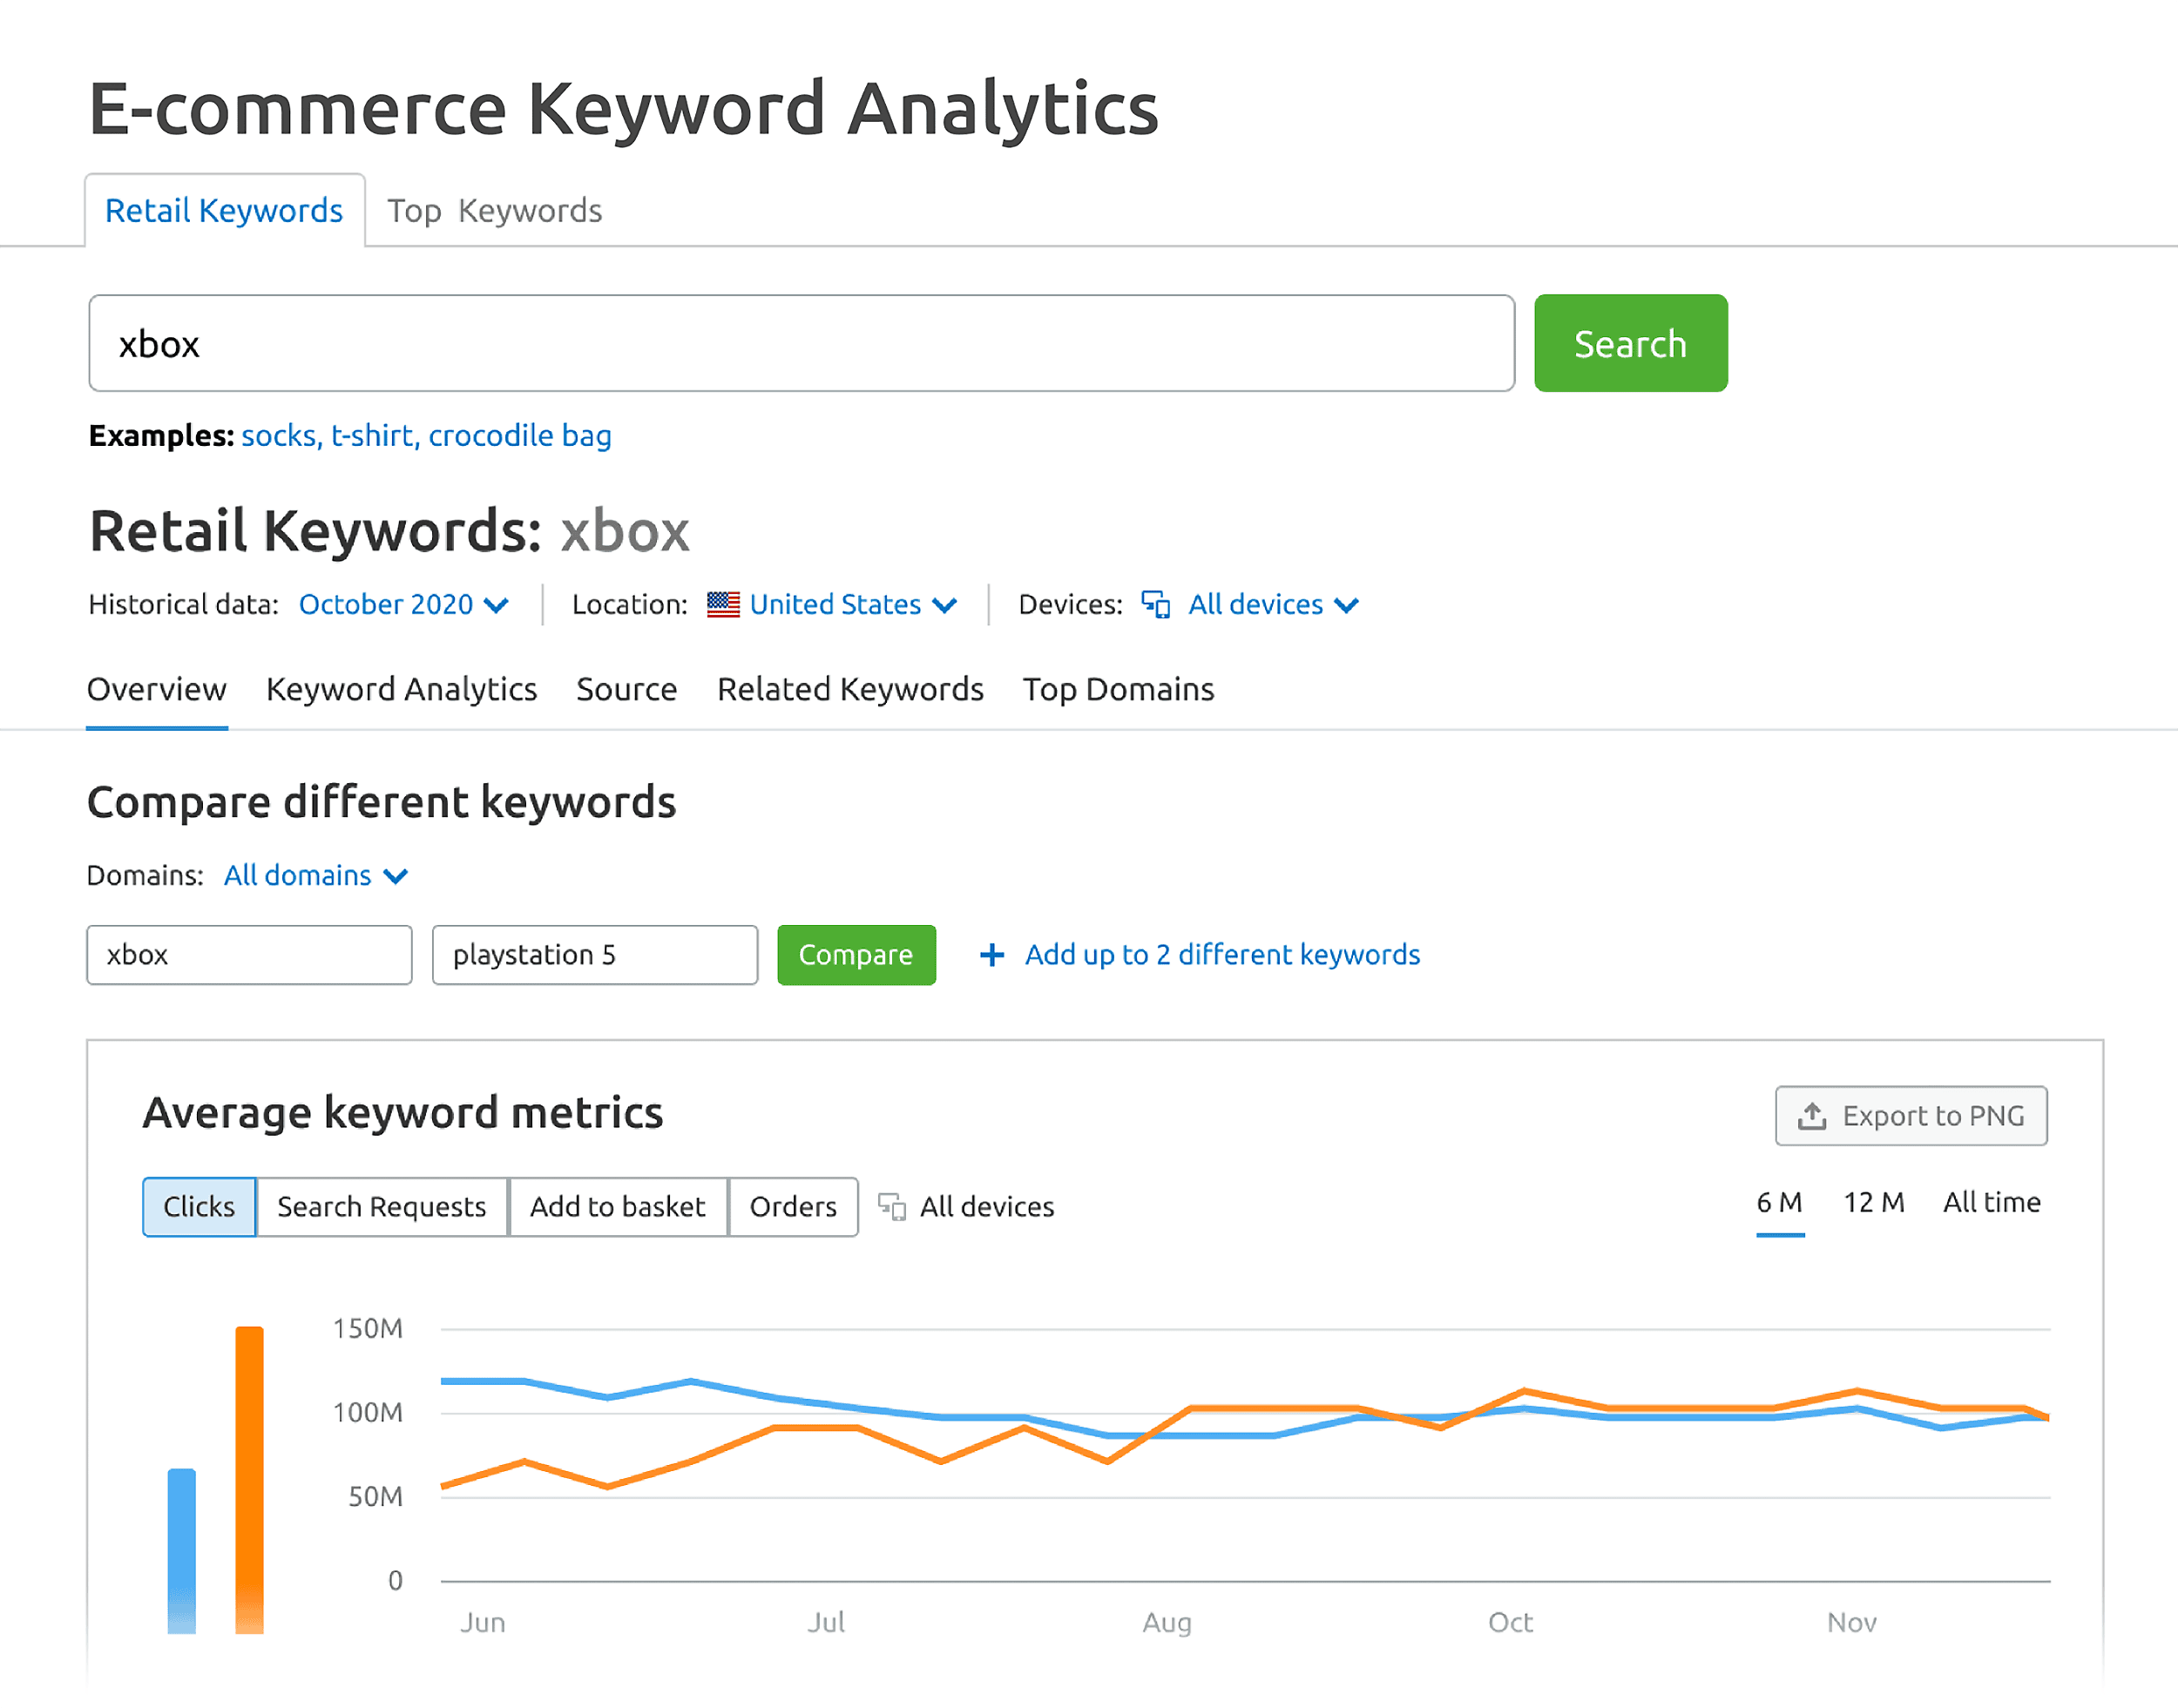Viewport: 2178px width, 1708px height.
Task: Click the Jun label on chart axis
Action: pyautogui.click(x=483, y=1622)
